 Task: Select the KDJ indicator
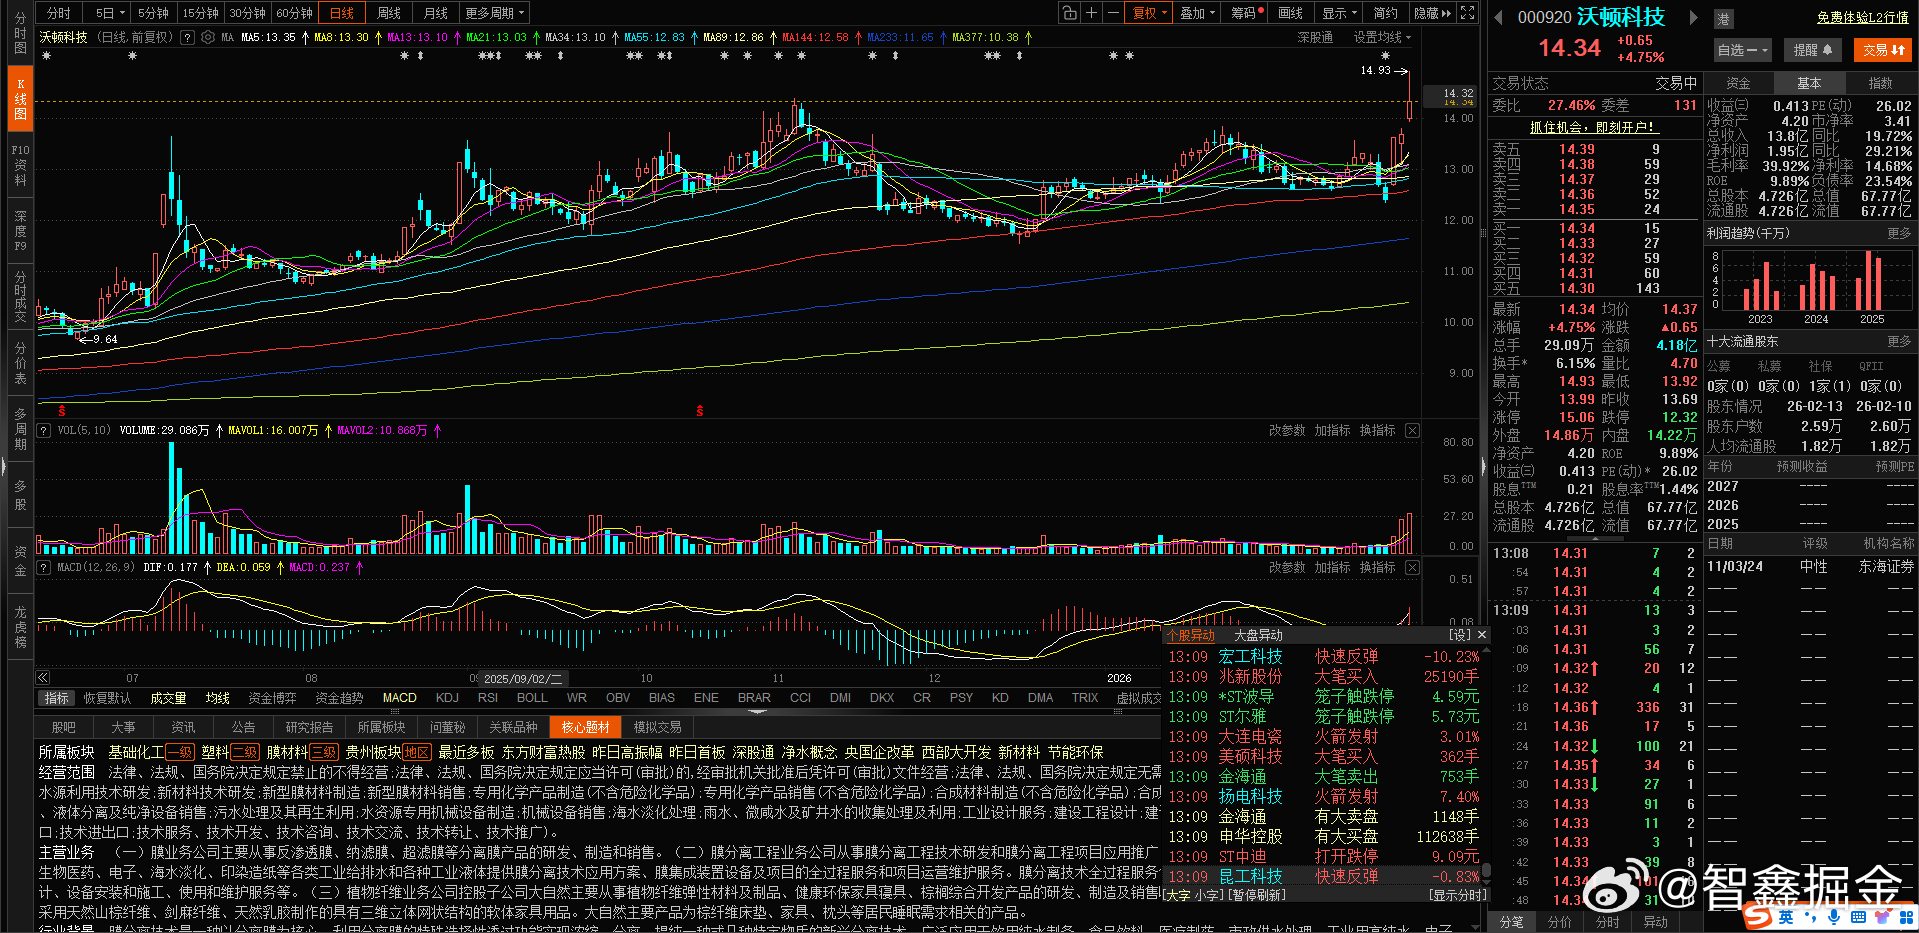pyautogui.click(x=447, y=698)
